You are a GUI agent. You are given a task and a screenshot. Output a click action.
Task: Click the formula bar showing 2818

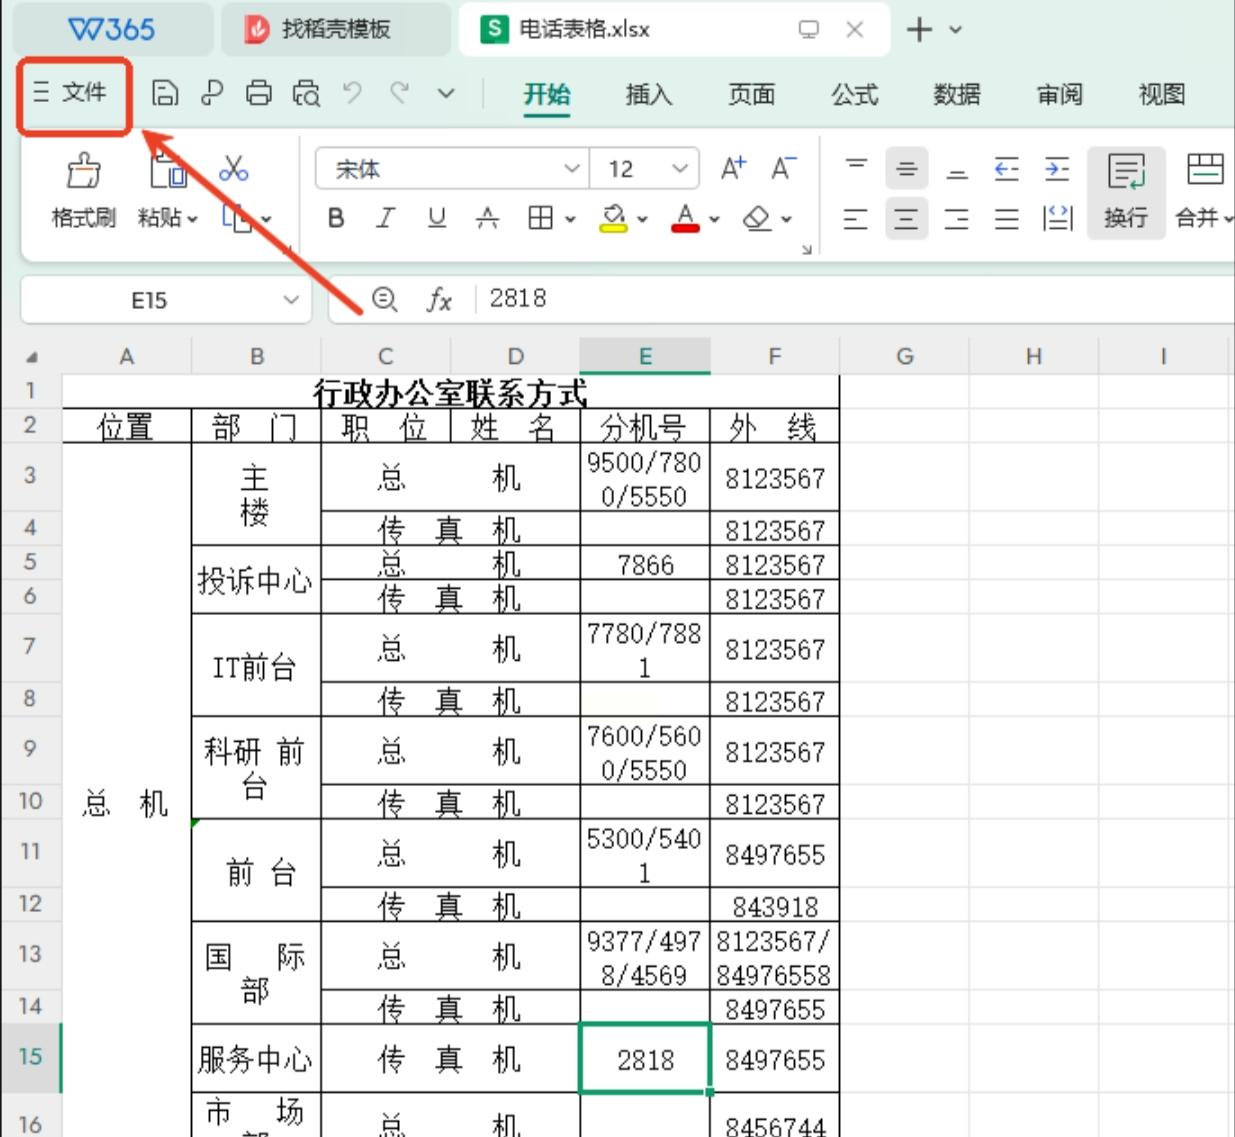coord(855,299)
